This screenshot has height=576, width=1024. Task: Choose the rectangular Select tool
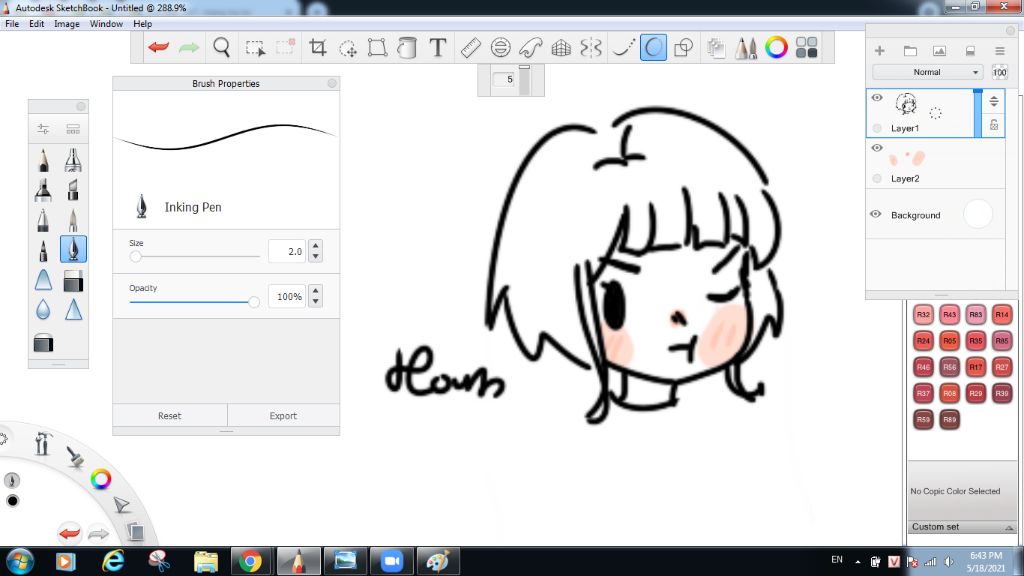pyautogui.click(x=255, y=48)
